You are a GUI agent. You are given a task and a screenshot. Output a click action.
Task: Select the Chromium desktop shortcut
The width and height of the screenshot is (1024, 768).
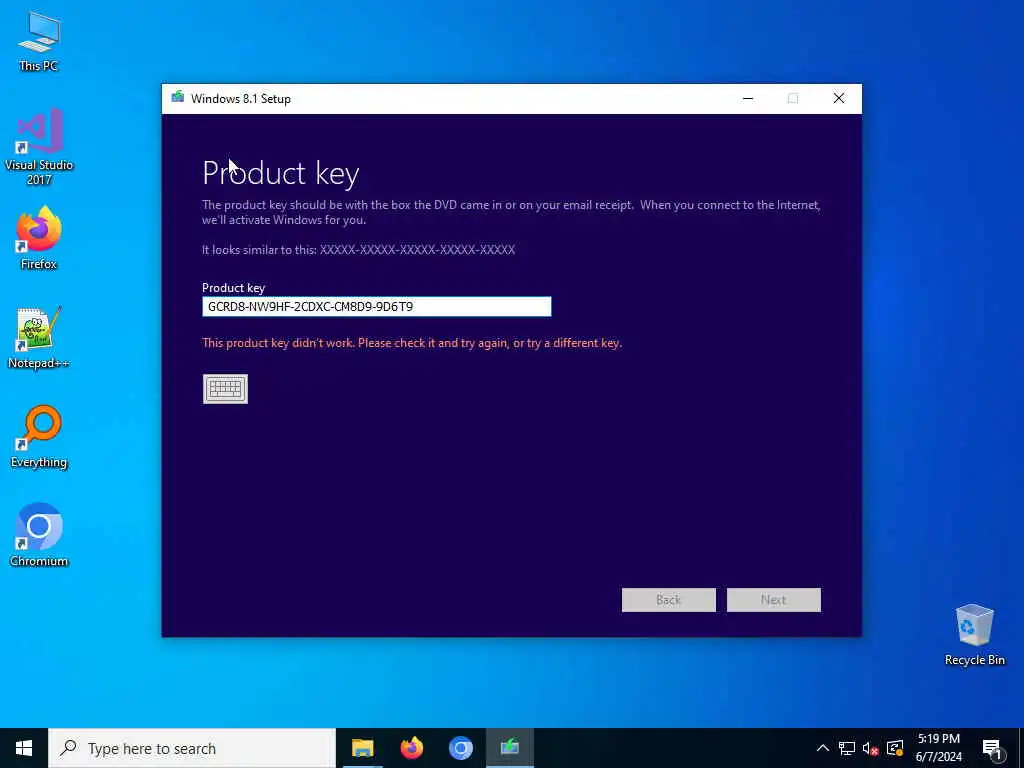[39, 535]
